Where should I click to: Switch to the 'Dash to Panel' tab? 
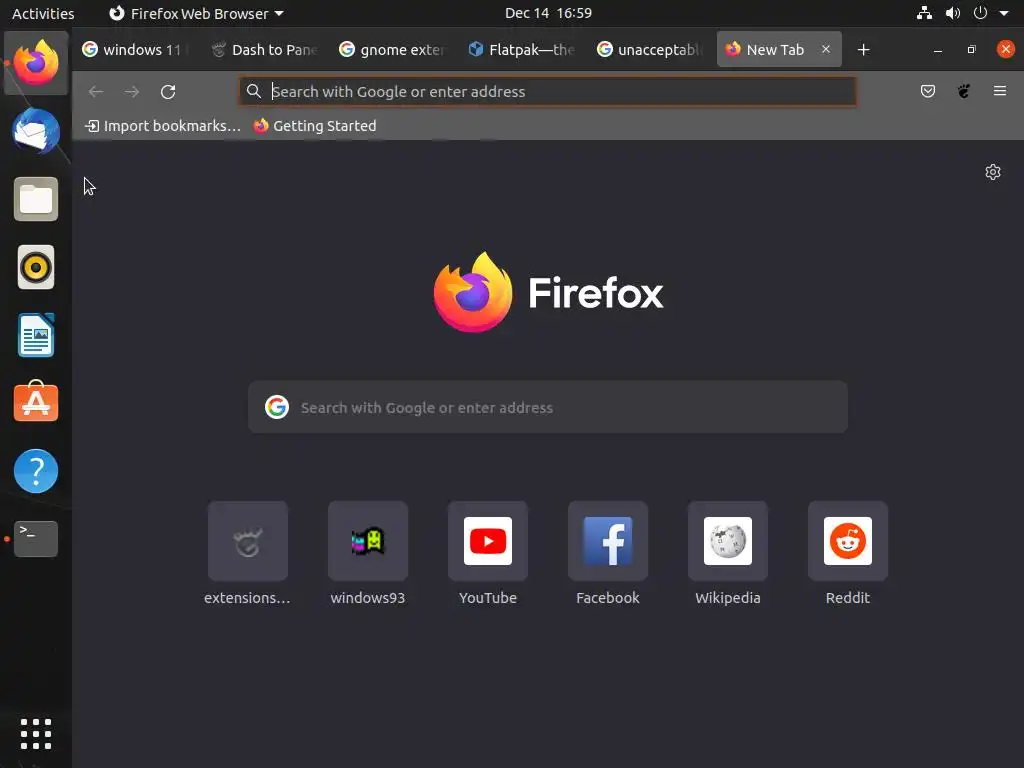pos(265,50)
